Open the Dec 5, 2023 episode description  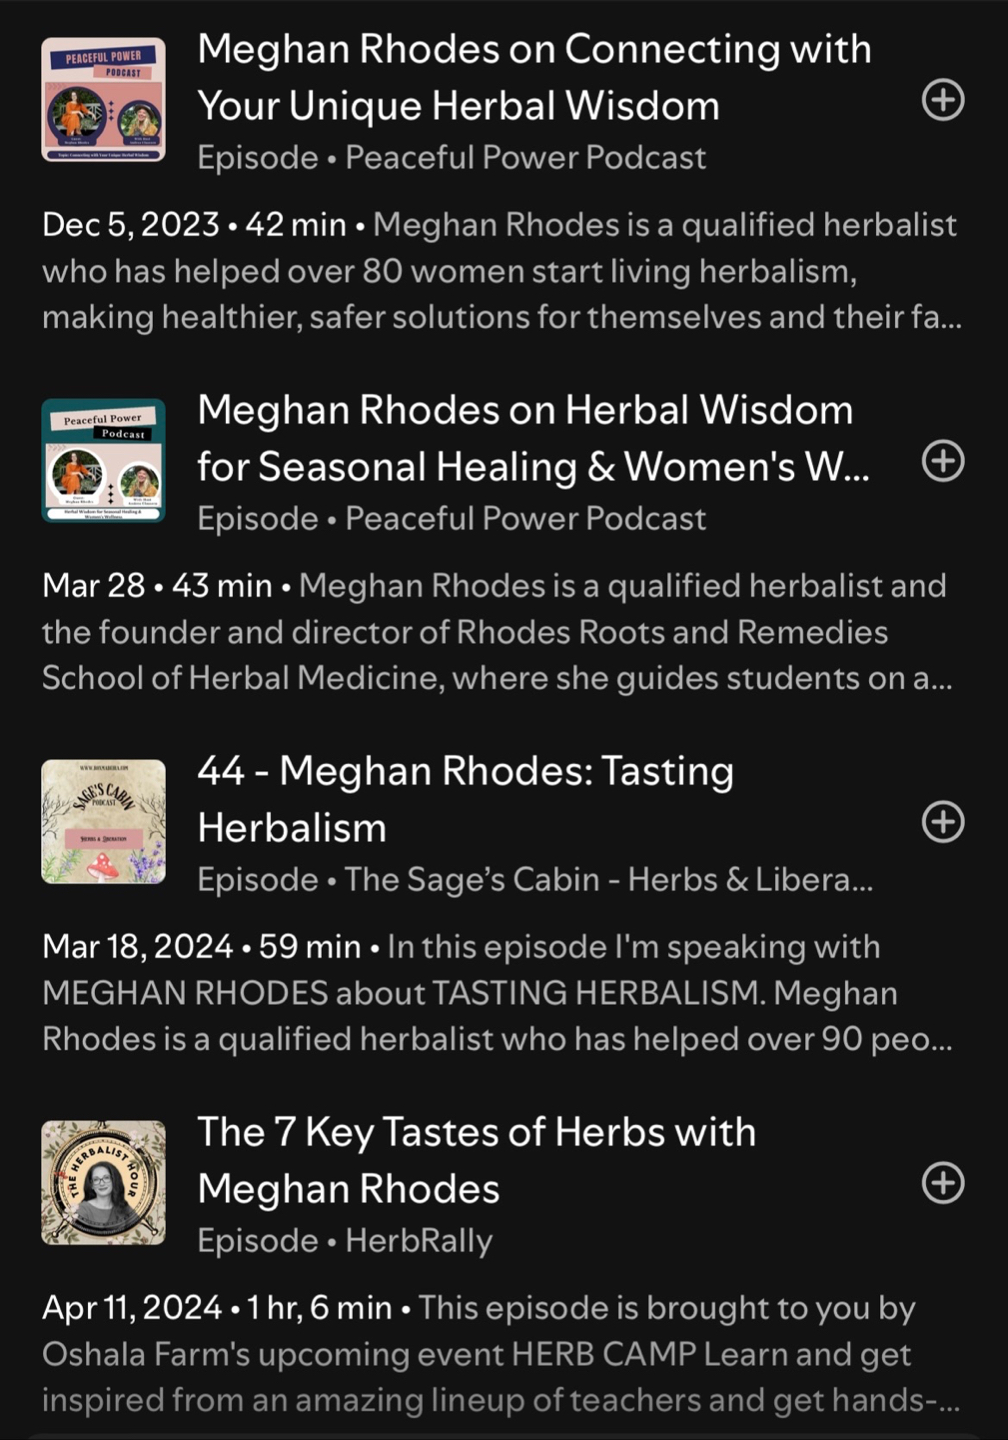(x=500, y=271)
